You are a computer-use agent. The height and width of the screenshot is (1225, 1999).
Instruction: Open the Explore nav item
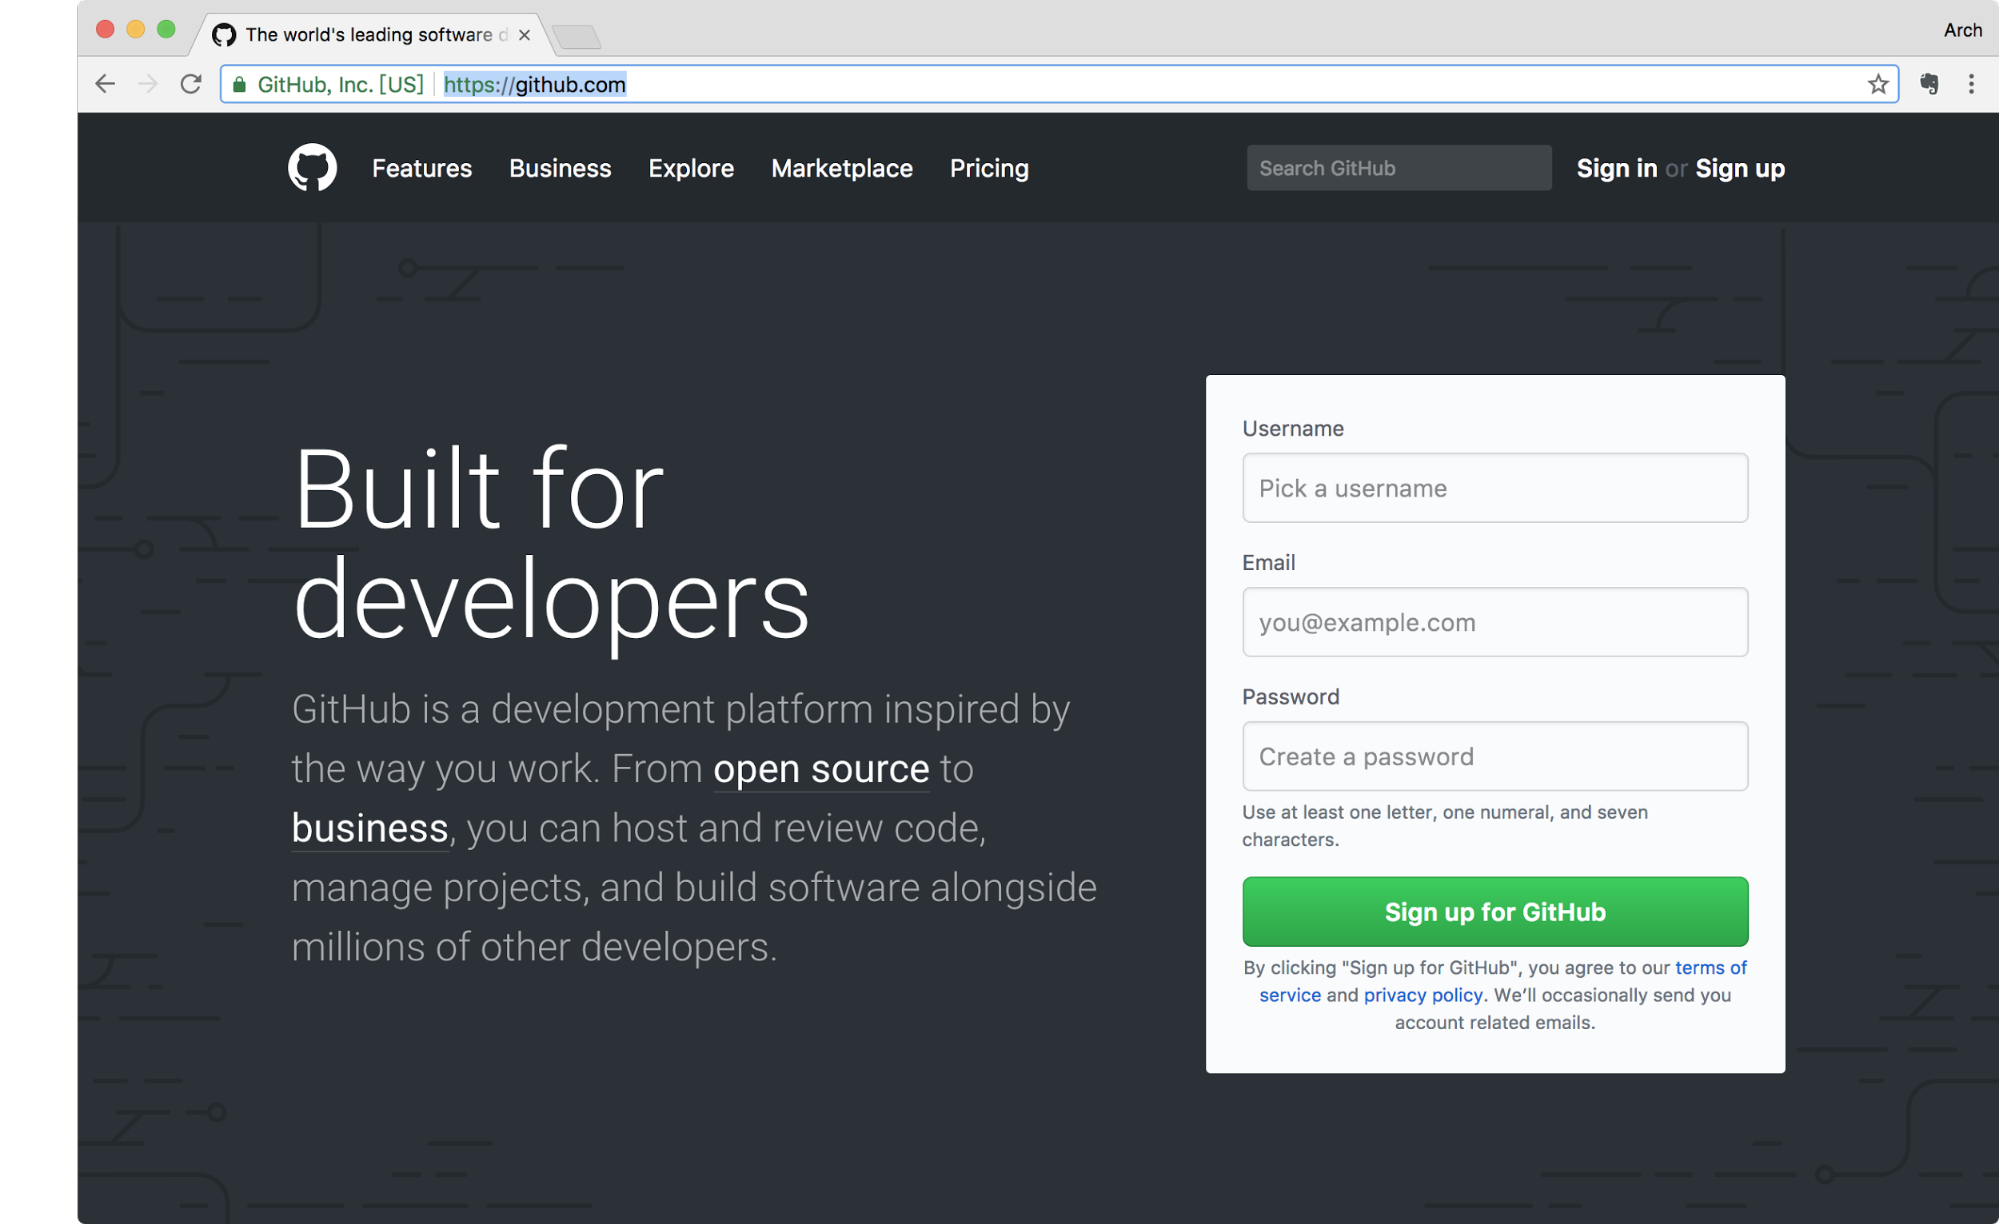(x=691, y=168)
